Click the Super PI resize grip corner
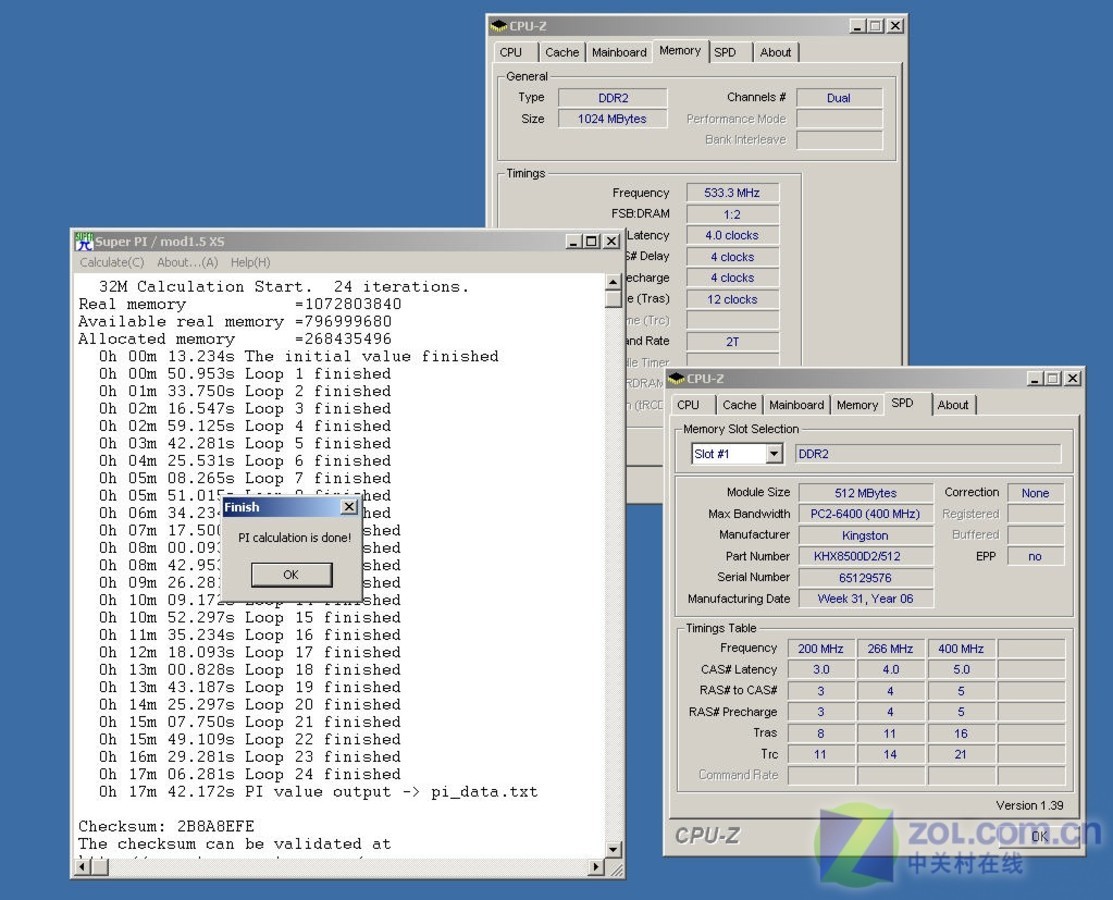This screenshot has width=1113, height=900. 615,868
